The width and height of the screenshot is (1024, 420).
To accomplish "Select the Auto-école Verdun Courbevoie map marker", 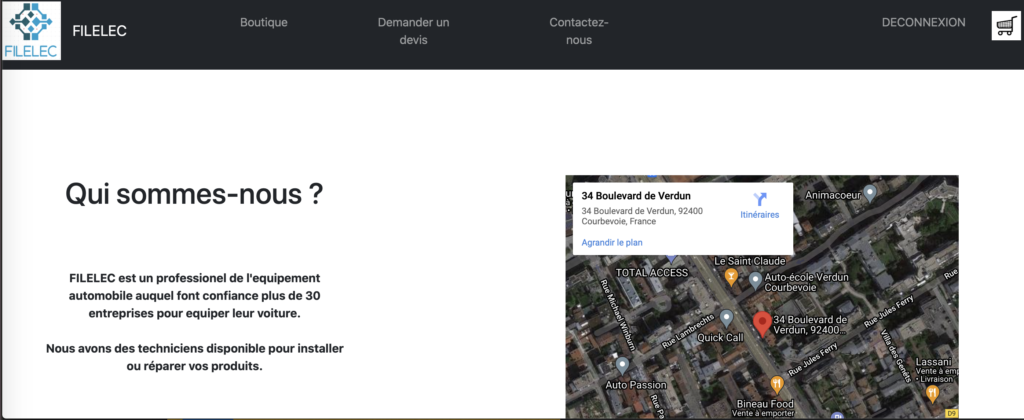I will click(x=755, y=277).
